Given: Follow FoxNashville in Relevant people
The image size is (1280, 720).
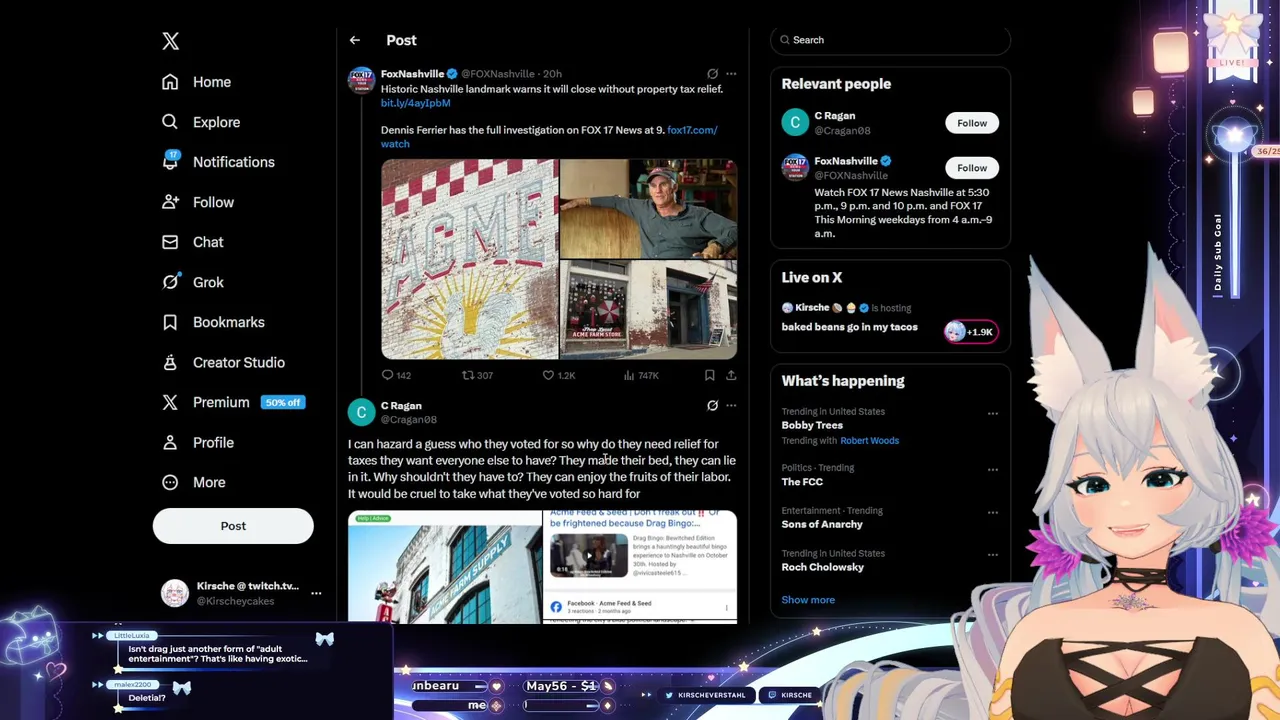Looking at the screenshot, I should pyautogui.click(x=972, y=168).
